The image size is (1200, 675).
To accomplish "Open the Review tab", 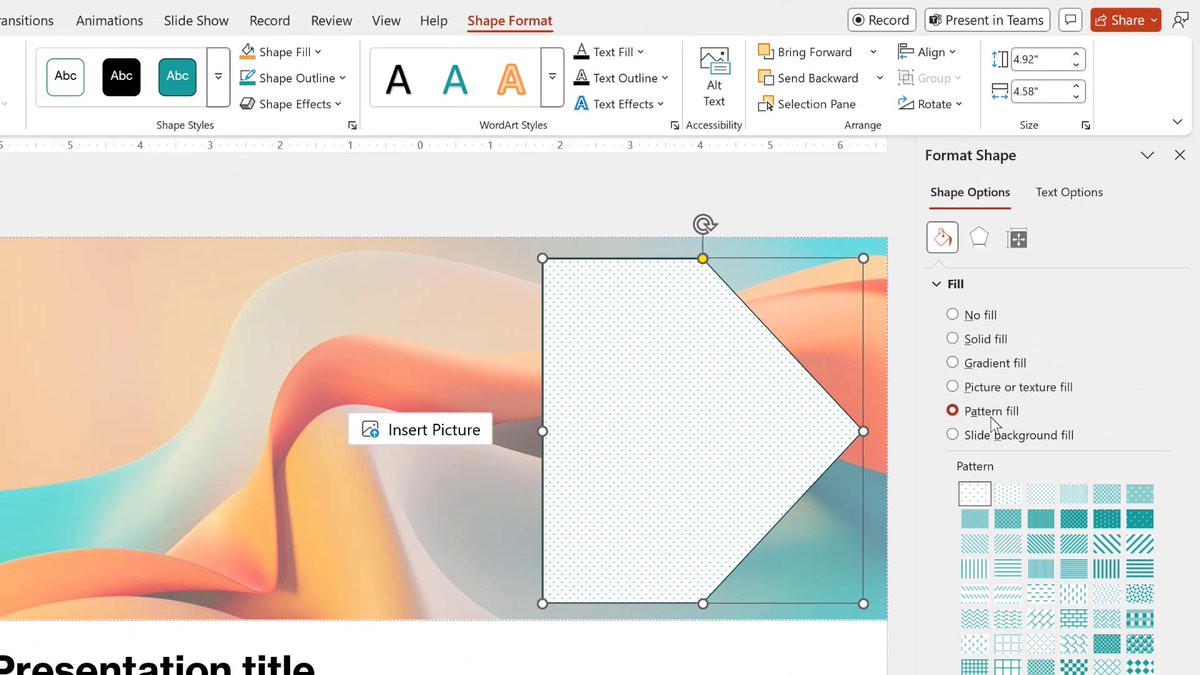I will (331, 20).
